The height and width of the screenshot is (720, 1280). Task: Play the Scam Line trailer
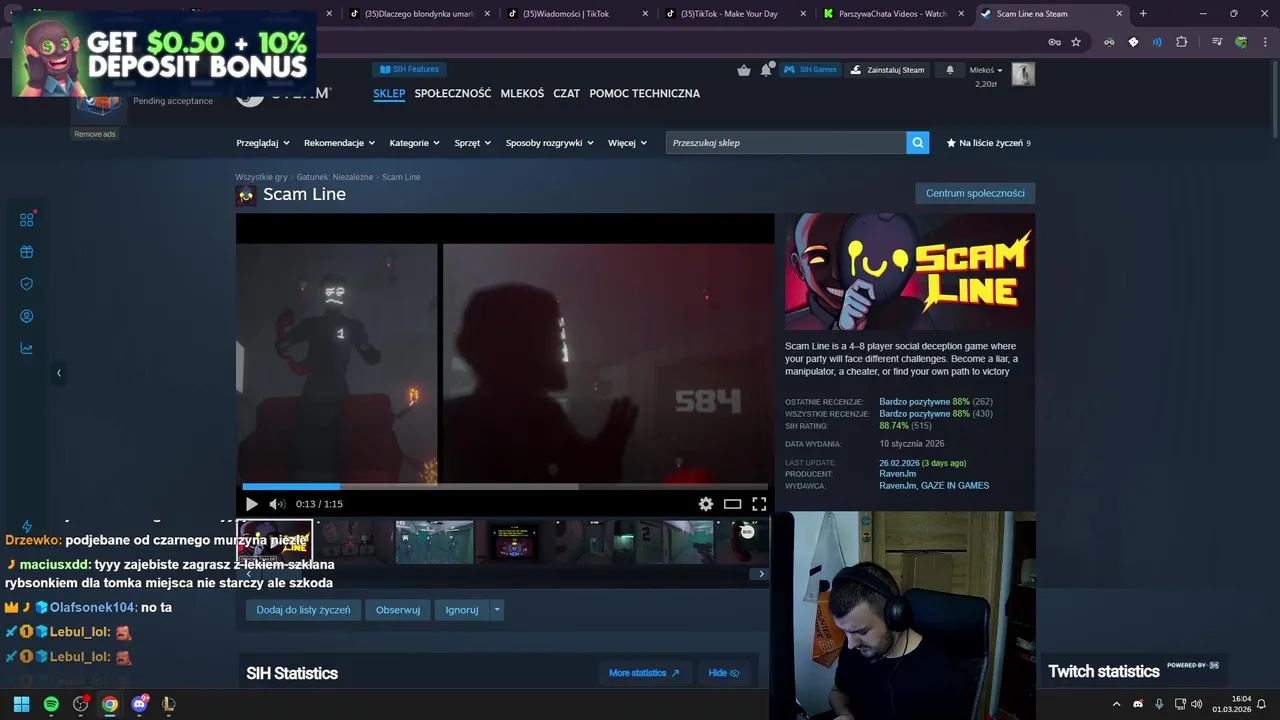[251, 504]
